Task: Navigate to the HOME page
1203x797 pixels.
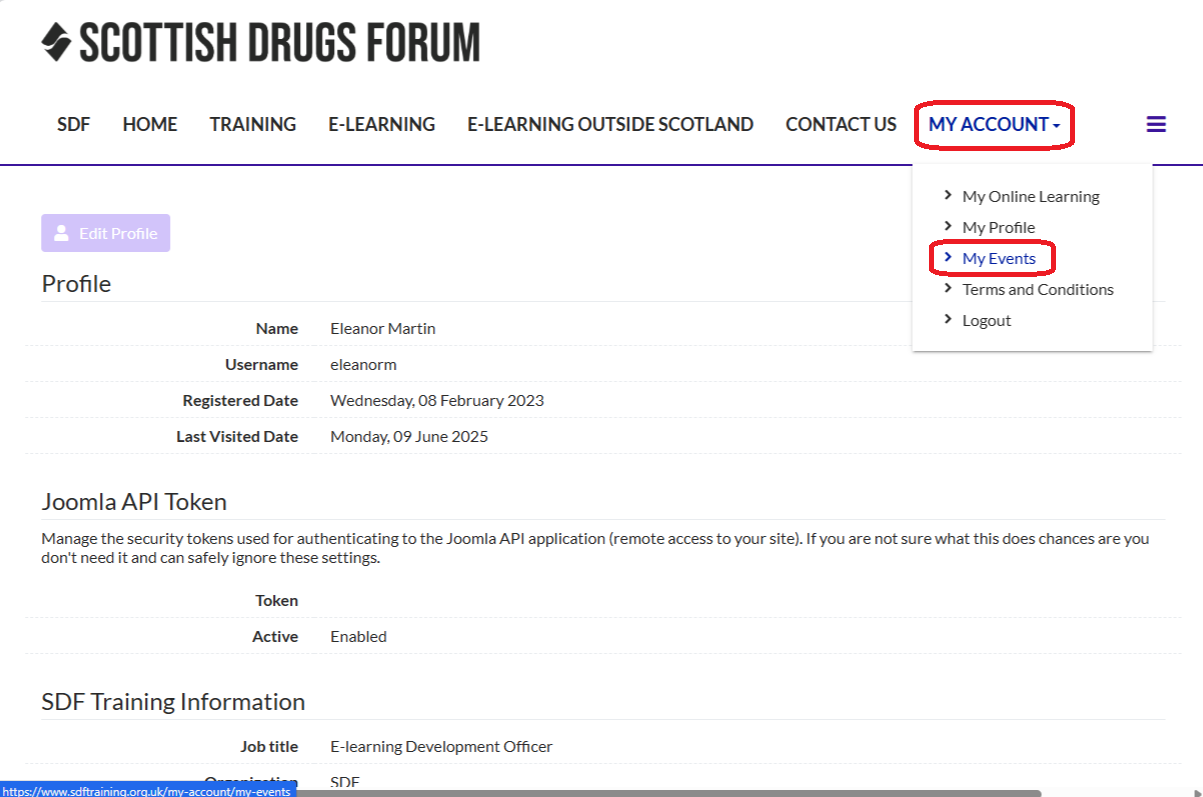Action: tap(149, 124)
